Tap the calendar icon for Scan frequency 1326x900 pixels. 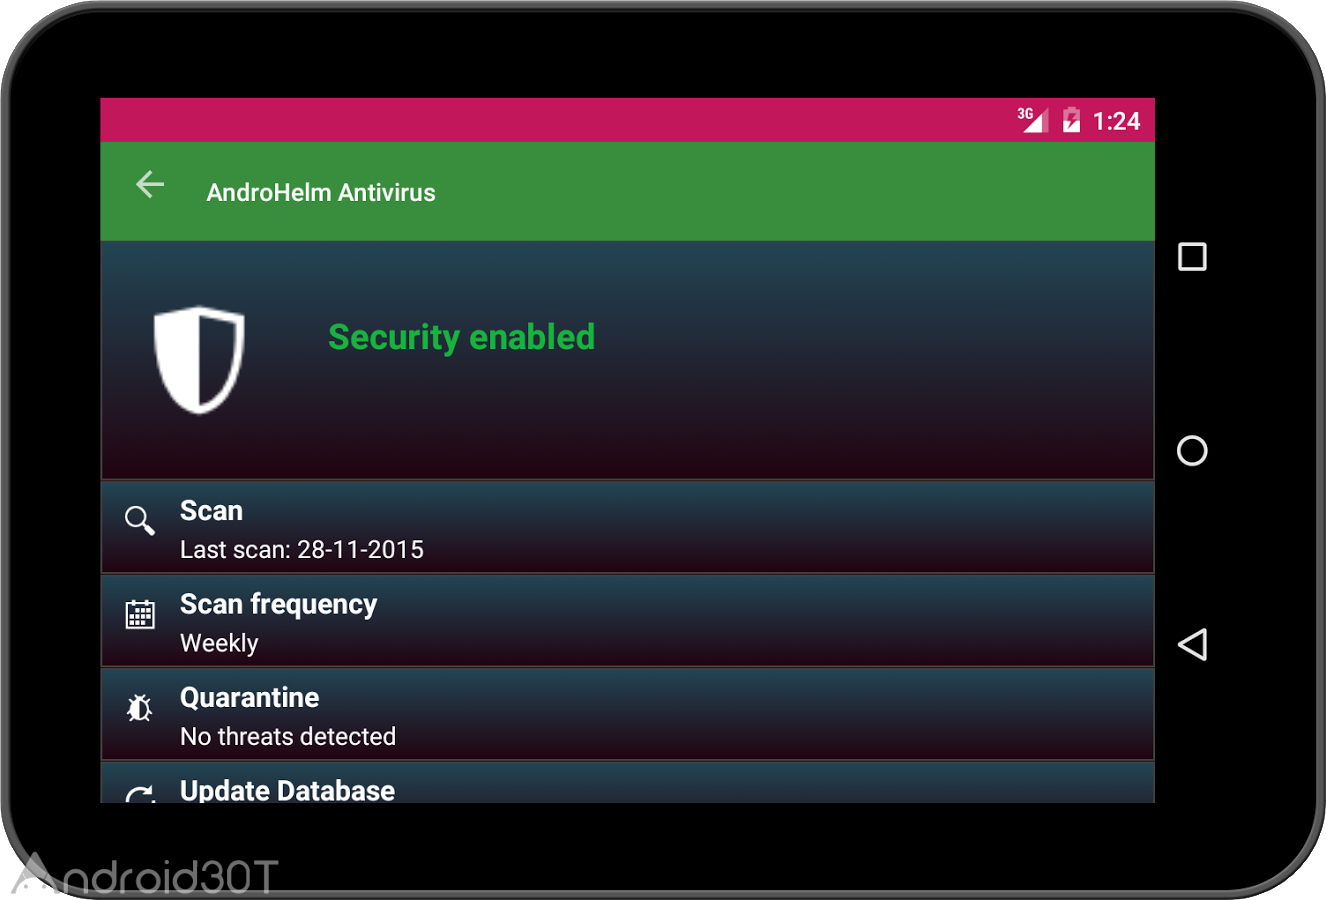140,614
